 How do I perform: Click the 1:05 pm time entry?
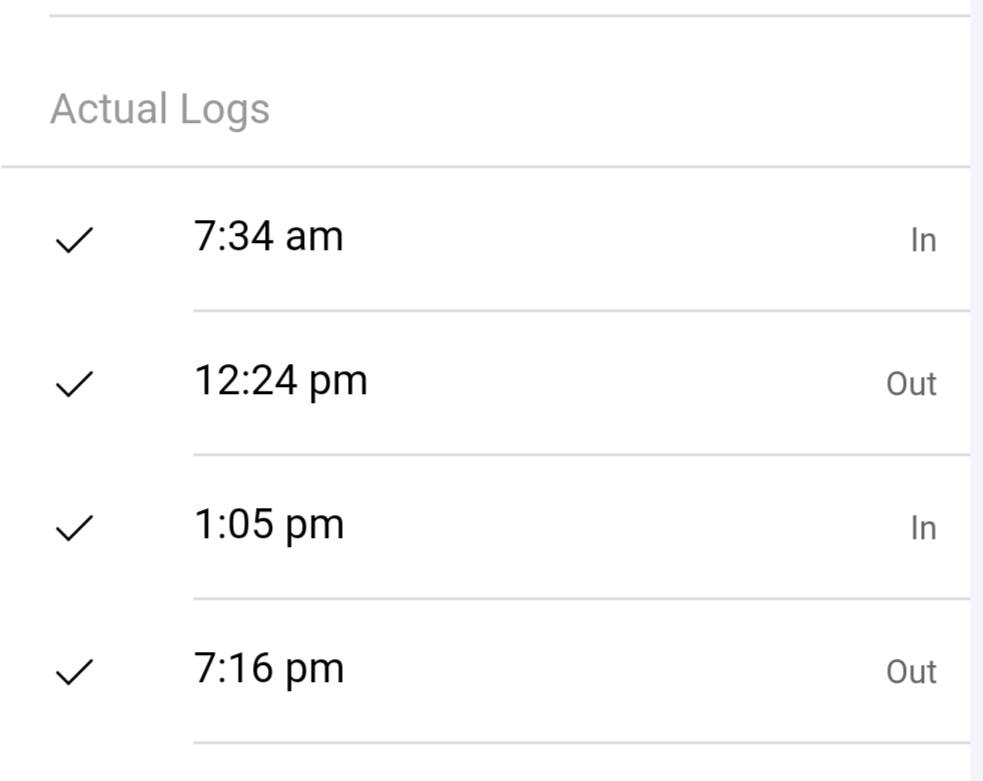coord(268,525)
